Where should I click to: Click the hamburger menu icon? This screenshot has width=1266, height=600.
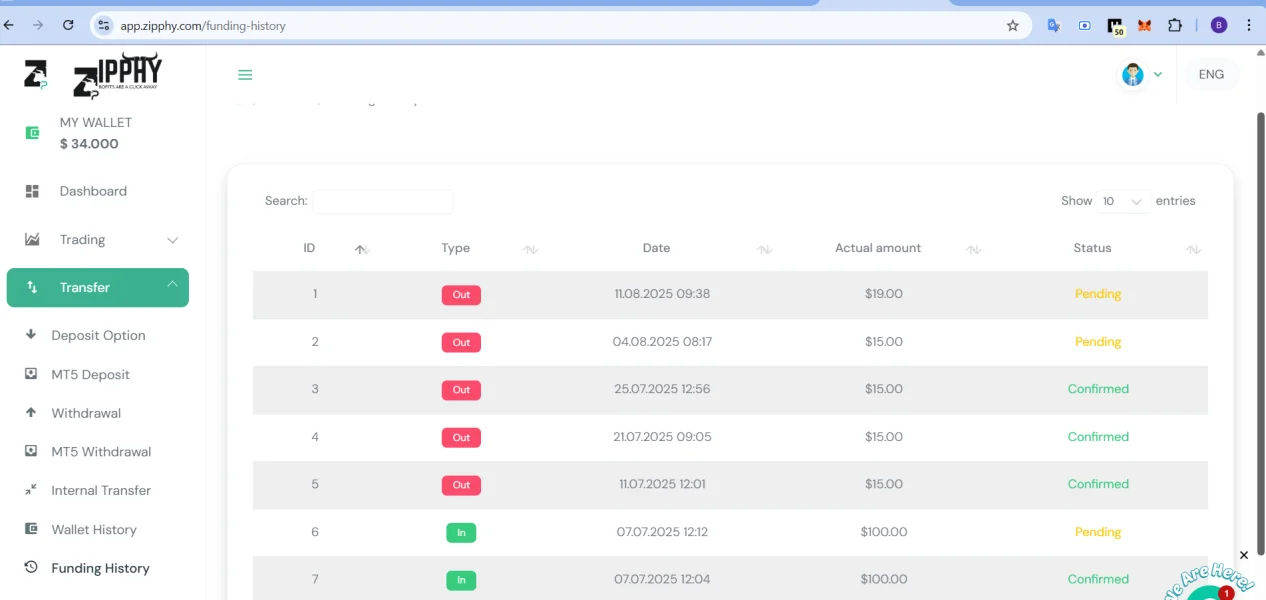coord(245,75)
